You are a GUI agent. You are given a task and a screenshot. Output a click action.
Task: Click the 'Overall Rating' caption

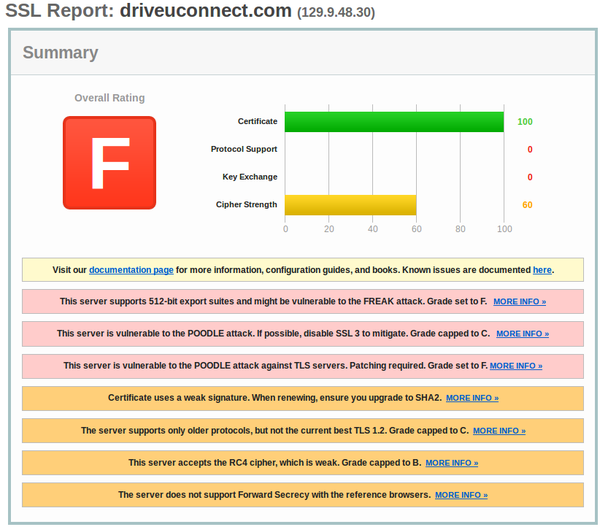coord(109,98)
